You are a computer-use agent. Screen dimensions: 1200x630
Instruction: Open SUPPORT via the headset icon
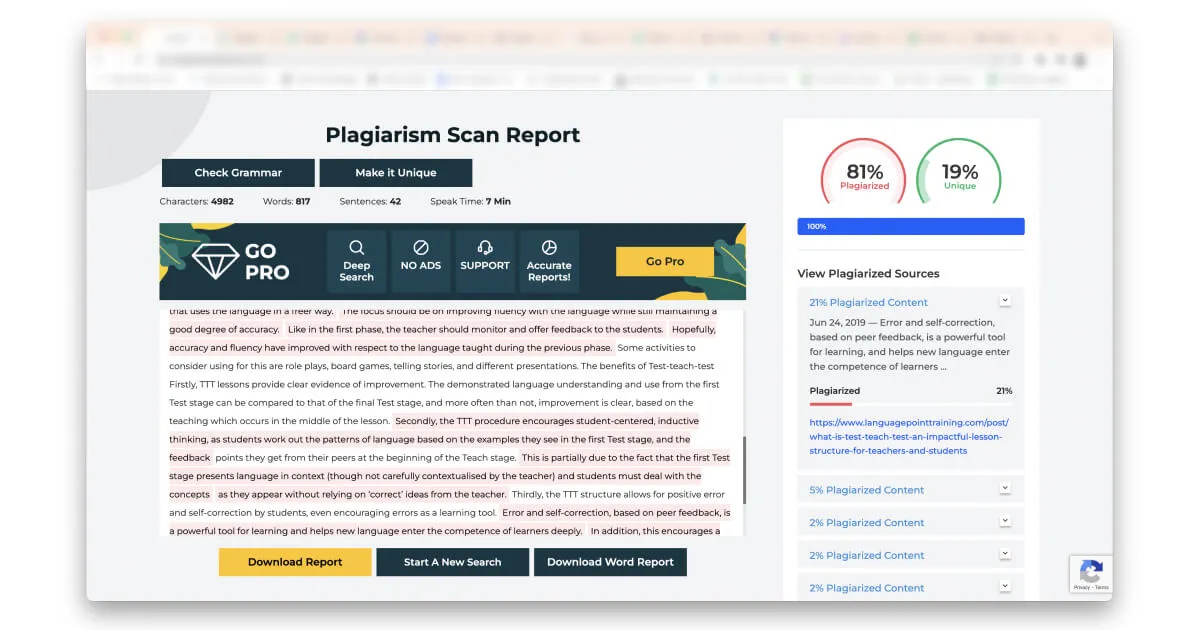pyautogui.click(x=485, y=247)
